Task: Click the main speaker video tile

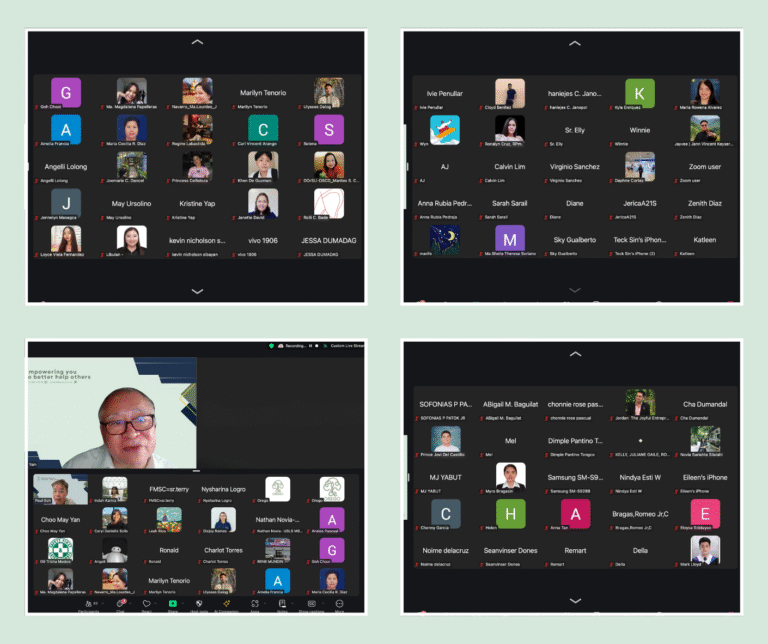Action: (113, 413)
